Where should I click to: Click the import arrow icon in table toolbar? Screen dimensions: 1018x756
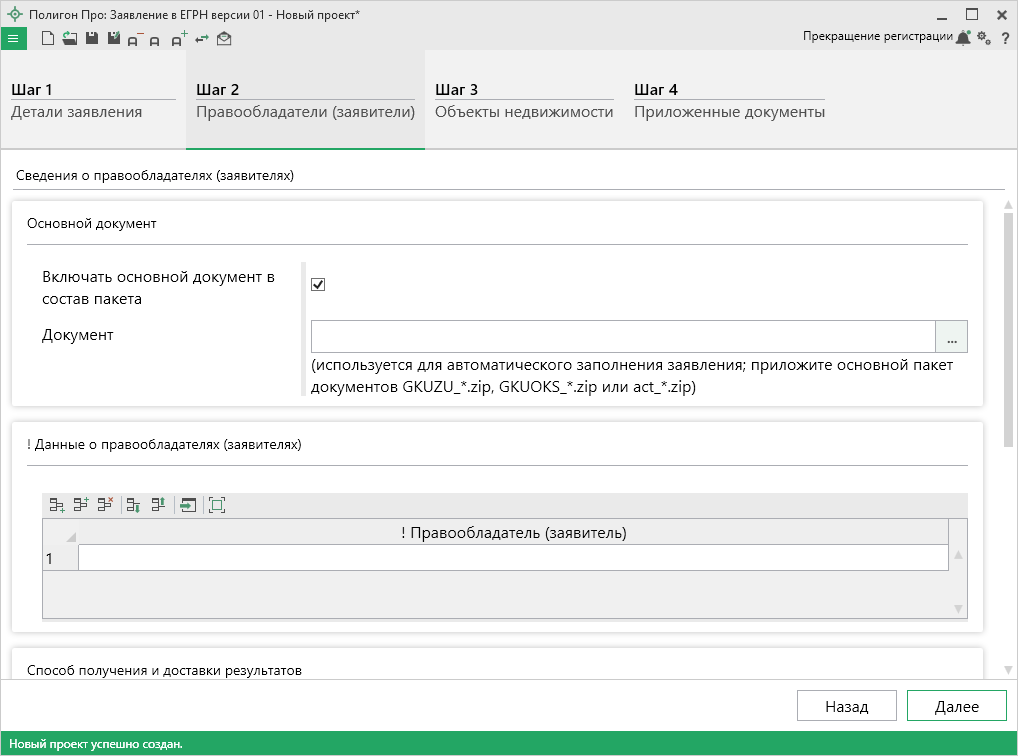point(188,505)
